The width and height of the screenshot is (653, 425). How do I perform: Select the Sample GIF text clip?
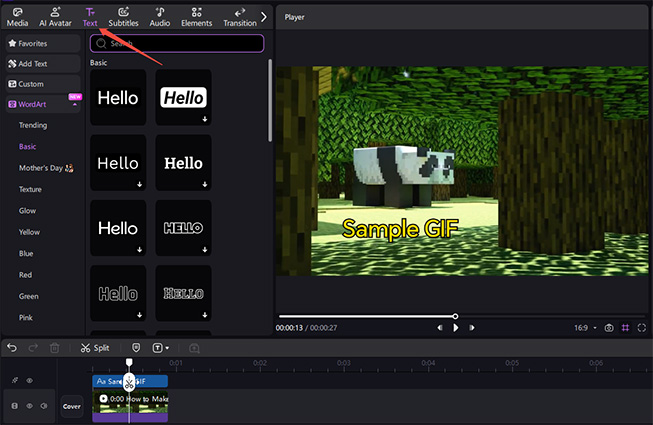[130, 381]
